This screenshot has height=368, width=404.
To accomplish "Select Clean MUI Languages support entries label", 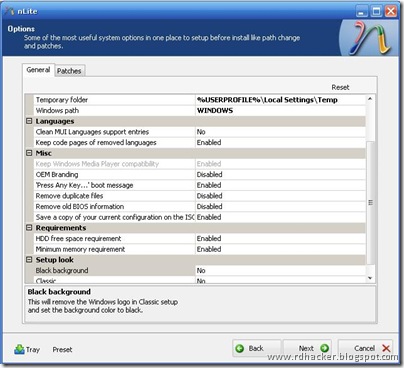I will click(x=92, y=132).
